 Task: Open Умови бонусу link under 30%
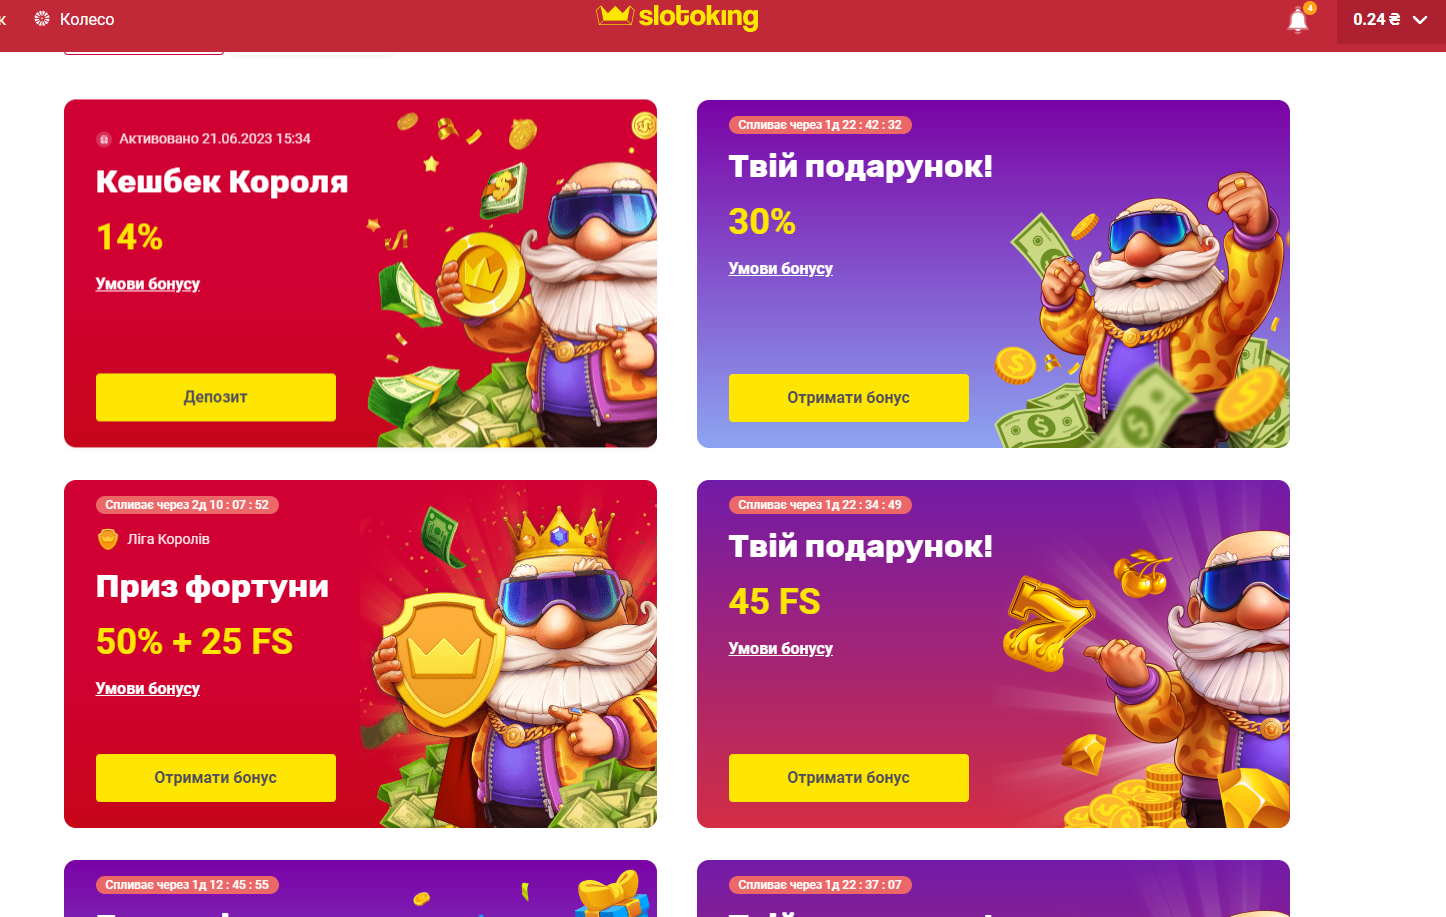(x=781, y=268)
